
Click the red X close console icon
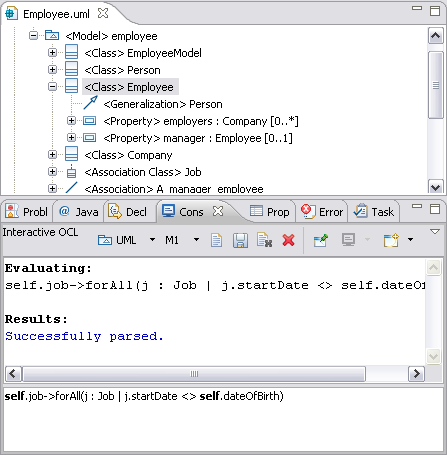288,240
